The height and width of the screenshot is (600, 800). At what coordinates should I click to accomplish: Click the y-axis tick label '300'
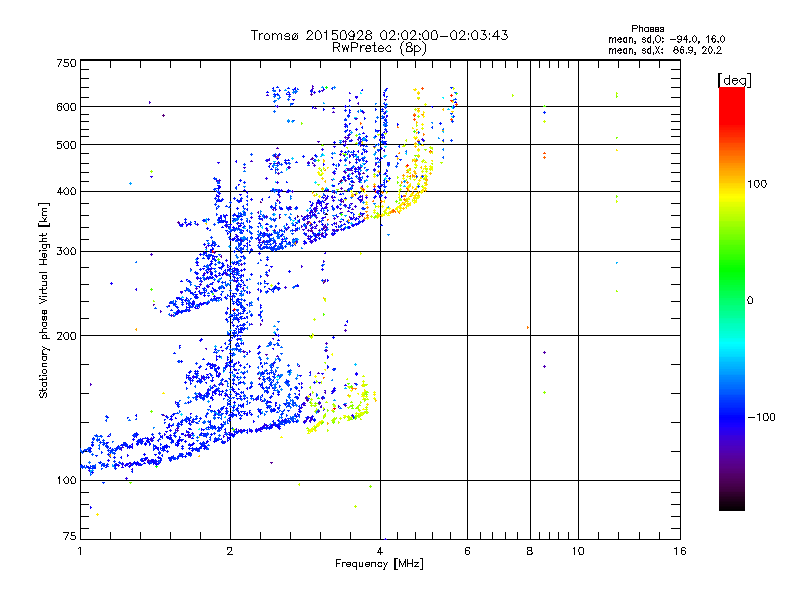pos(66,252)
